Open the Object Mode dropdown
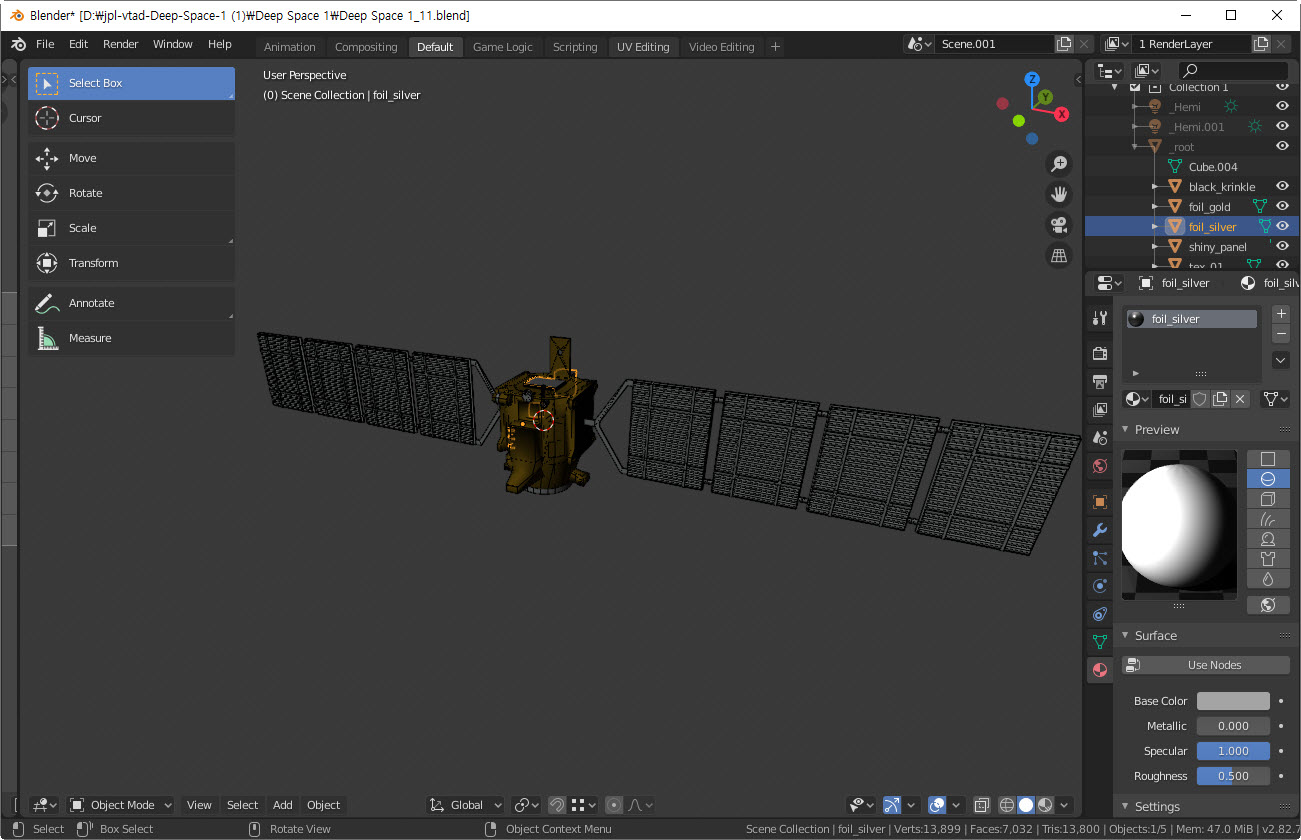The image size is (1301, 840). click(121, 805)
